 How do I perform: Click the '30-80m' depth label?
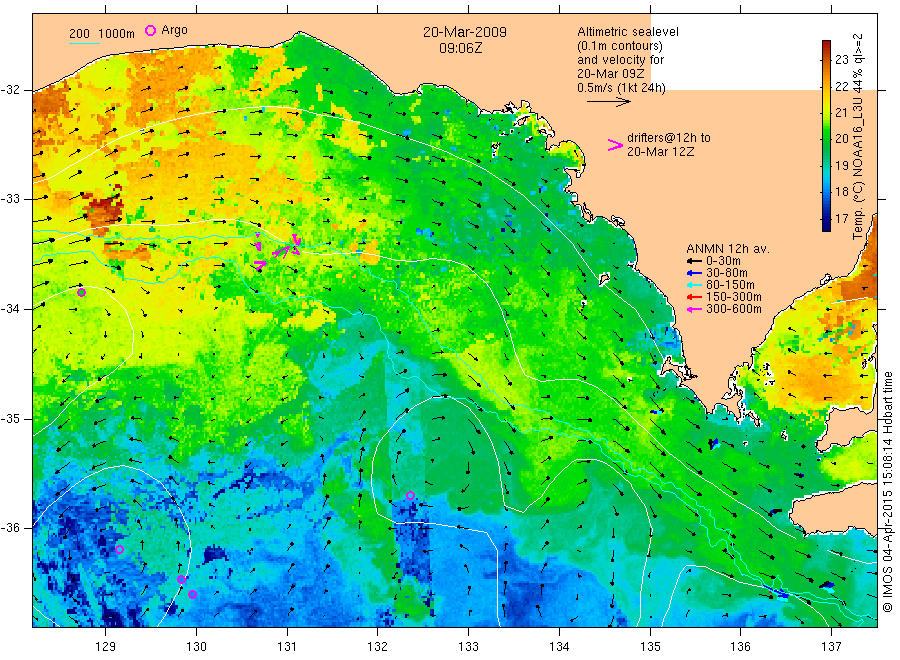727,273
